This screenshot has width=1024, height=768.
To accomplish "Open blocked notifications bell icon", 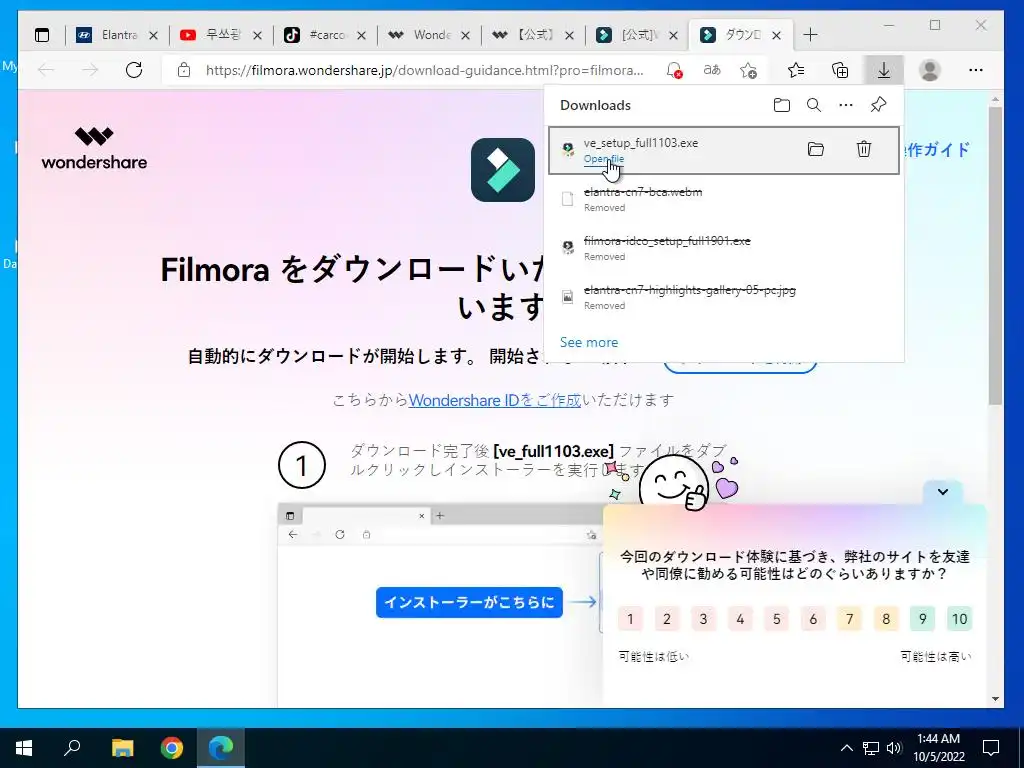I will pyautogui.click(x=674, y=70).
